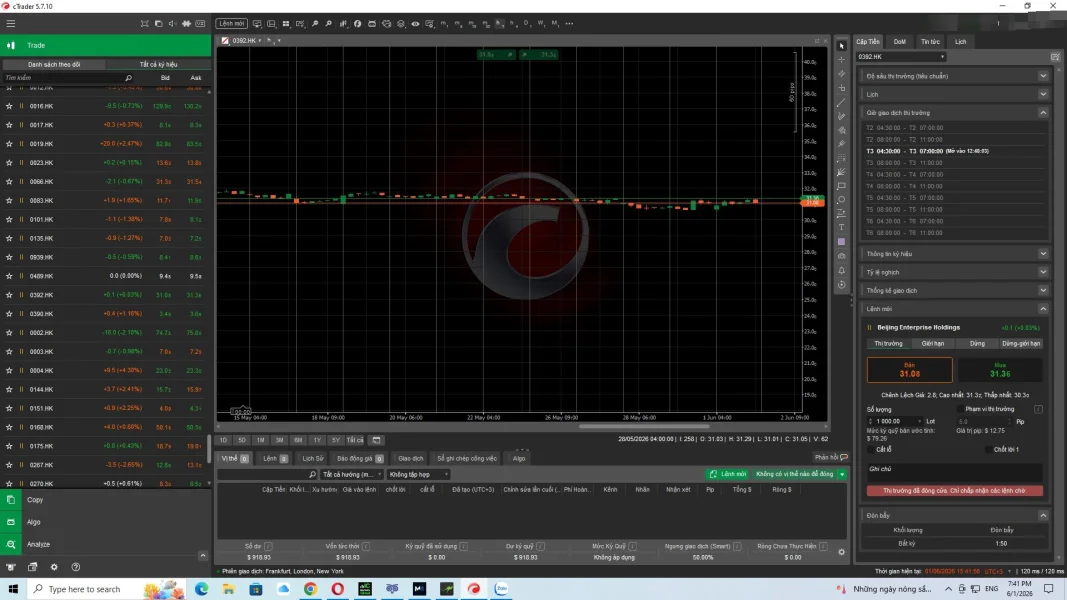Open Copy section in sidebar
Screen dimensions: 1067x600
coord(105,499)
